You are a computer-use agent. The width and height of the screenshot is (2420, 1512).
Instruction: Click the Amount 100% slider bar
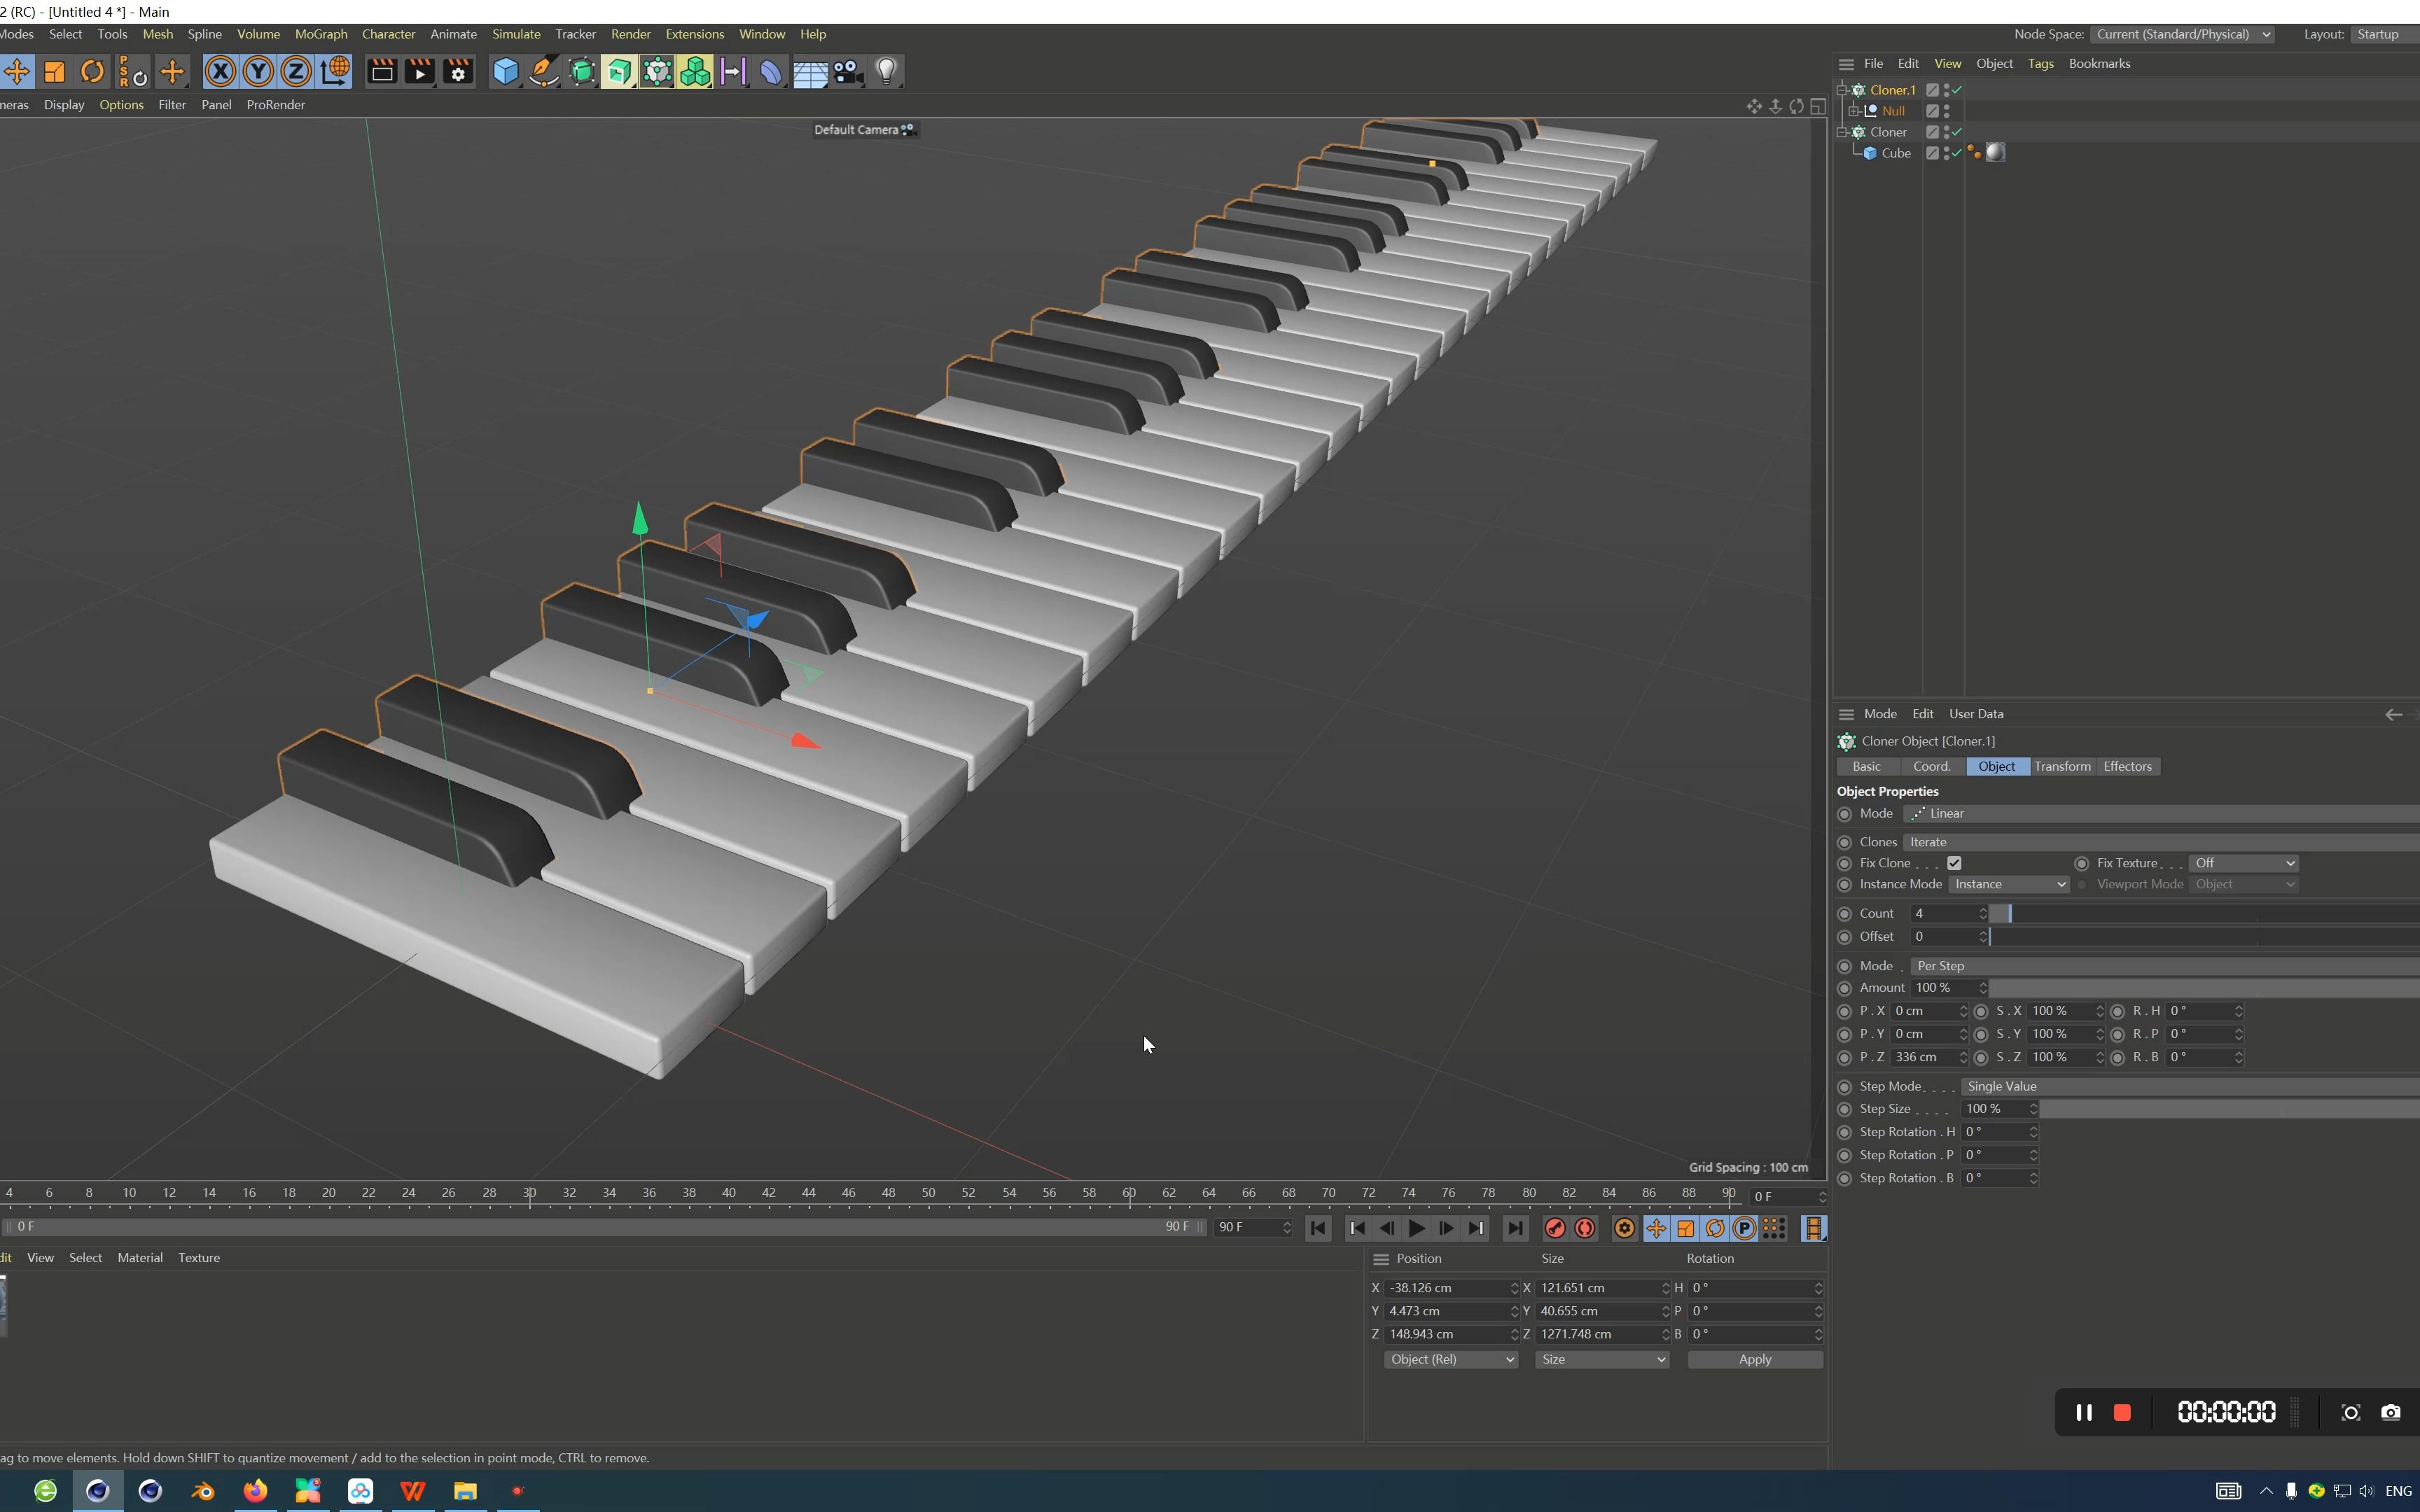[x=2200, y=987]
